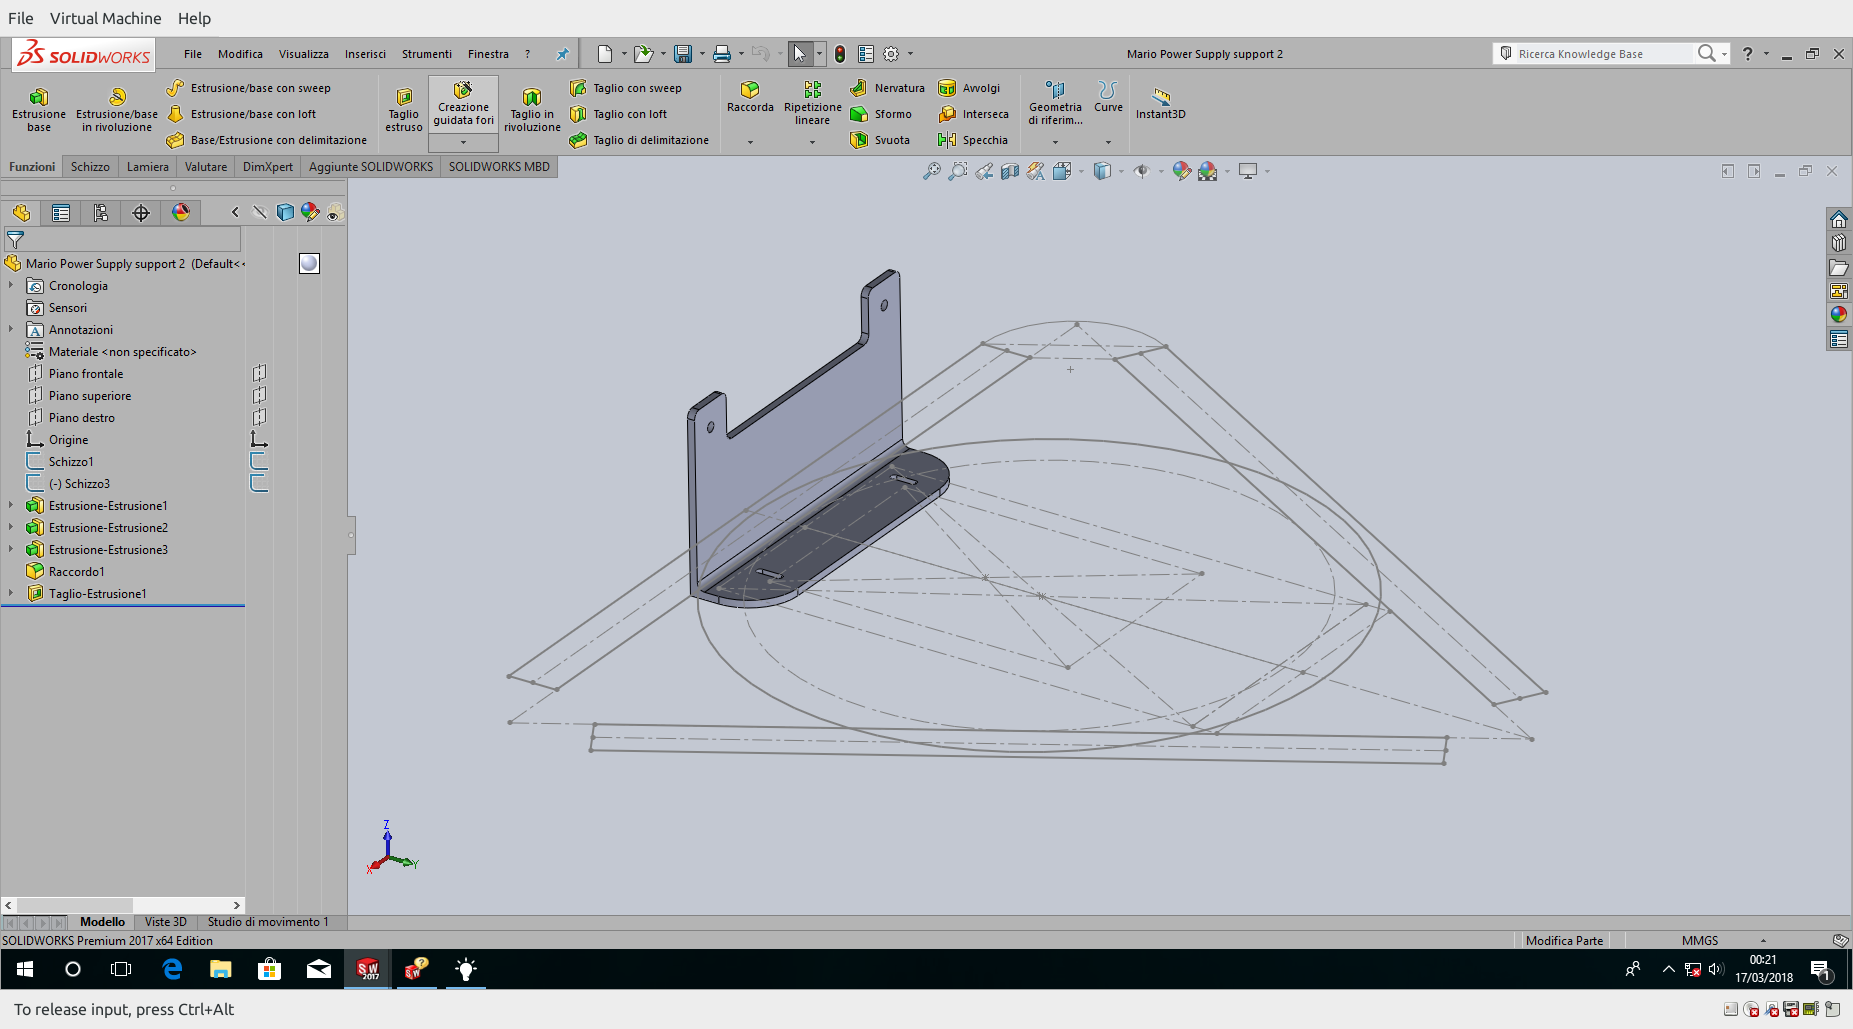Switch to the Lamiera tab

[x=148, y=167]
